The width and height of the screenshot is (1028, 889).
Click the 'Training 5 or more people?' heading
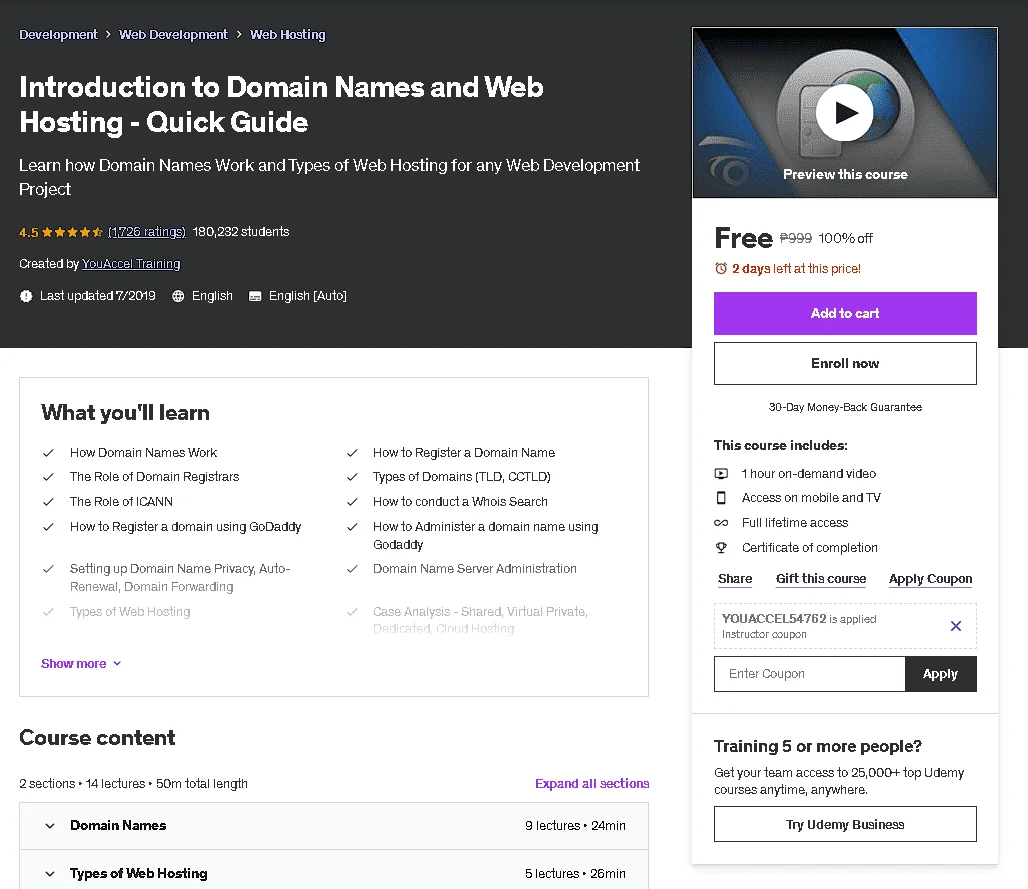[x=818, y=747]
